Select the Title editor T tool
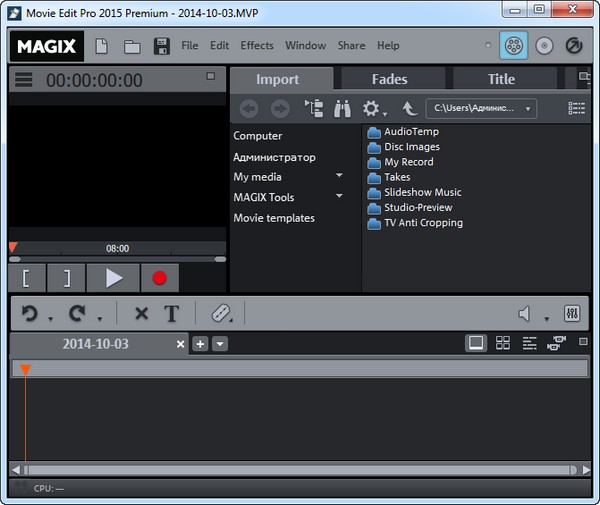 click(x=171, y=314)
